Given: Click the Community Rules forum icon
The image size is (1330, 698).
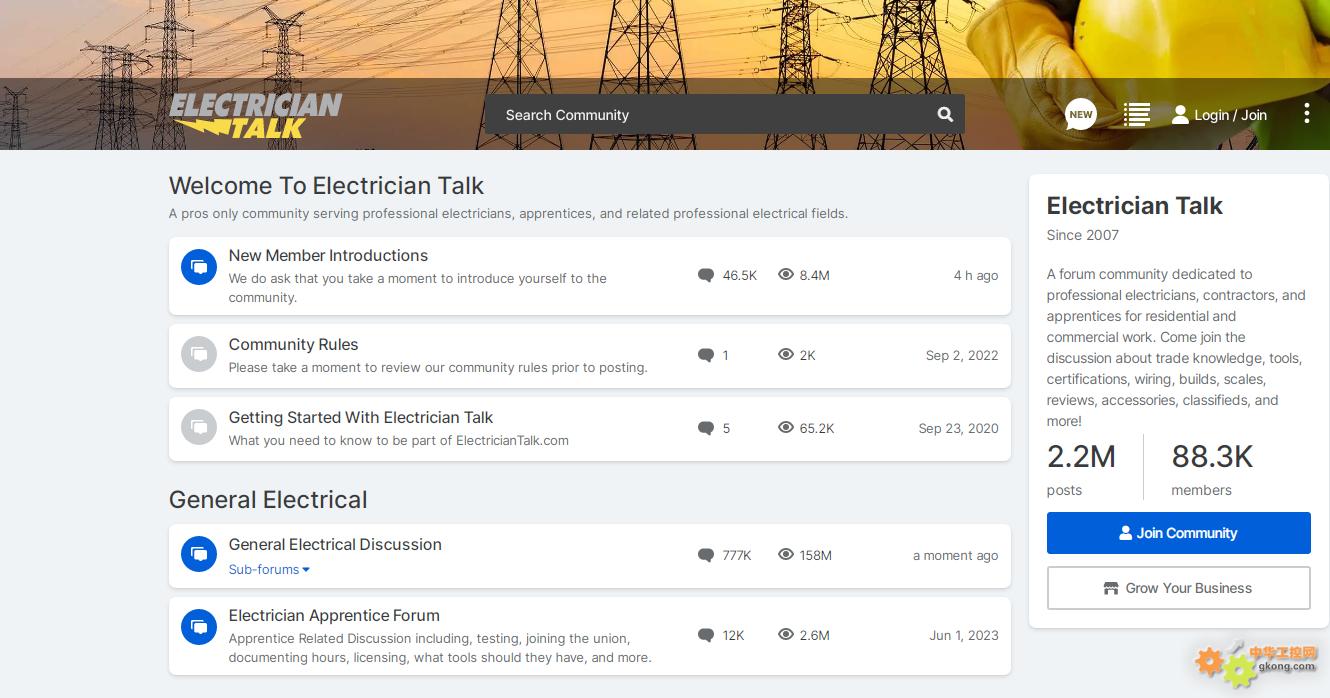Looking at the screenshot, I should click(199, 354).
